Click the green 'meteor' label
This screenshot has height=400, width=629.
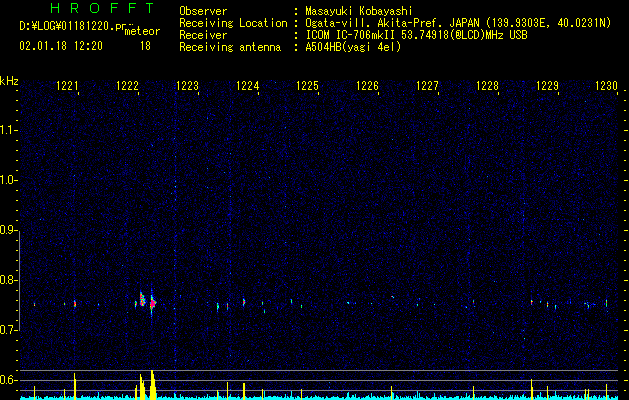coord(142,31)
